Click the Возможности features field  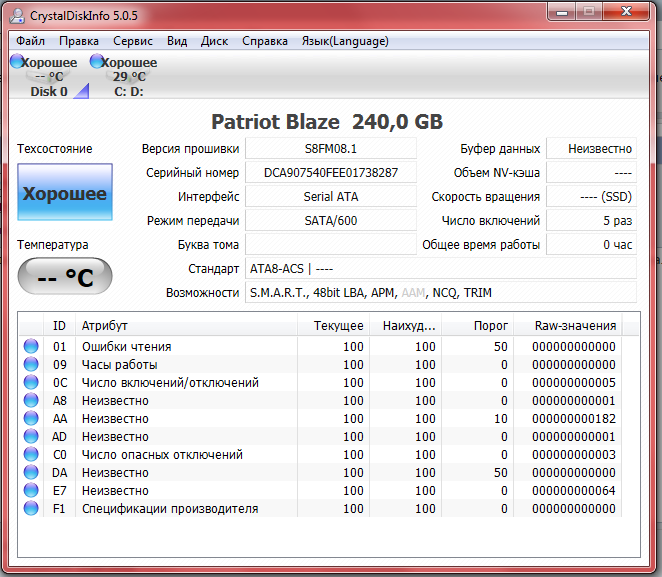(x=441, y=293)
